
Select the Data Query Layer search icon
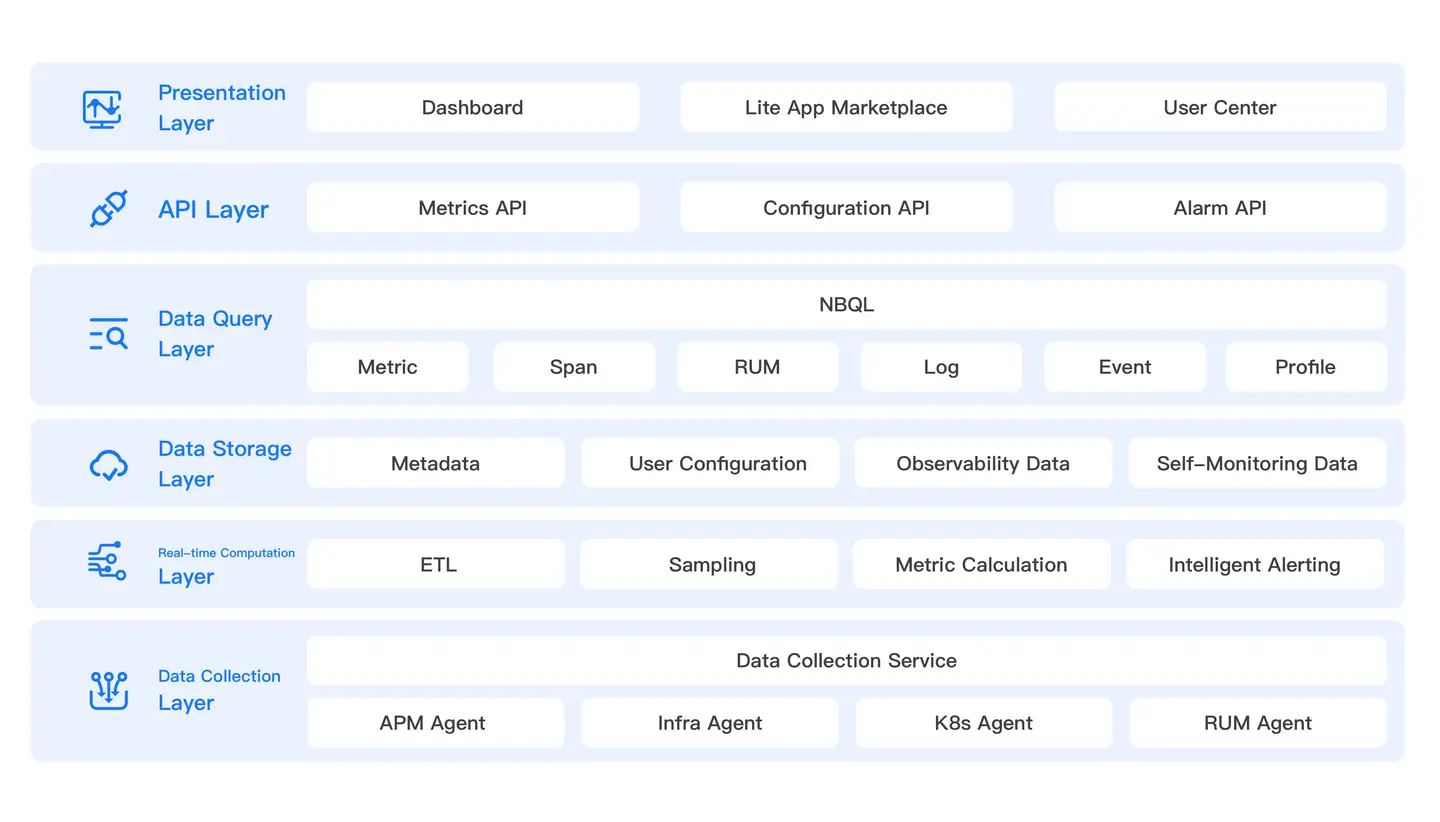click(108, 334)
